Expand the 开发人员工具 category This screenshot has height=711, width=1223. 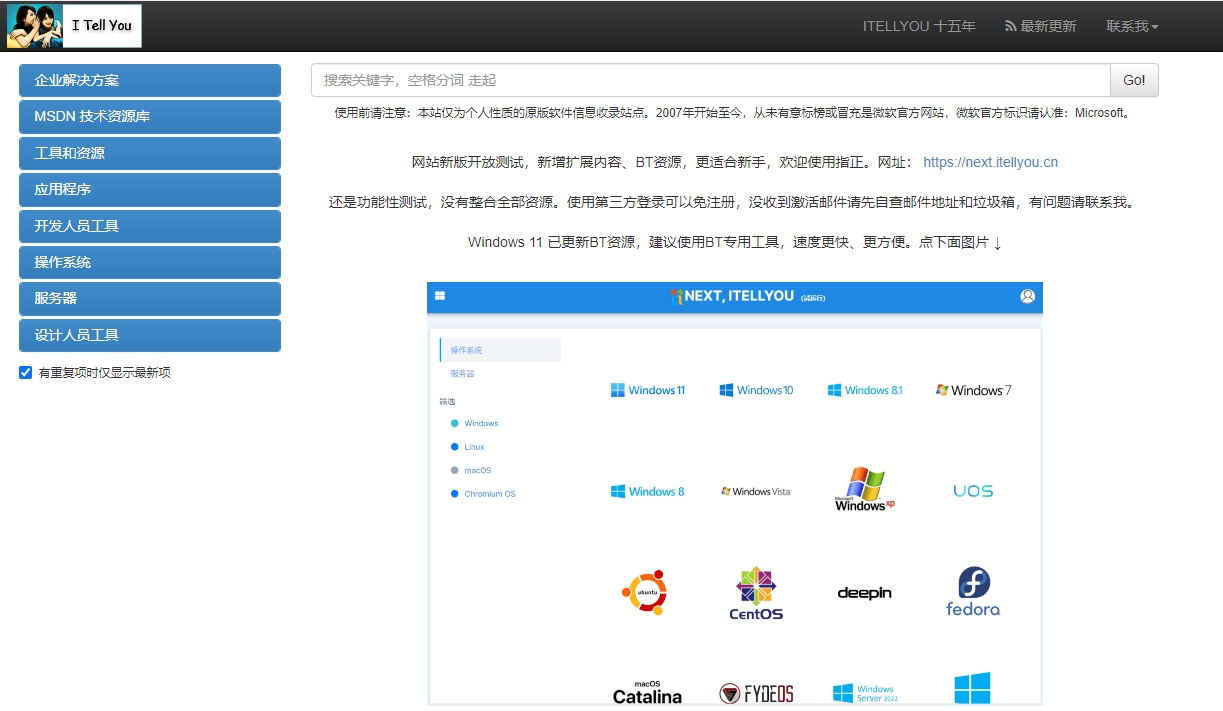click(150, 226)
